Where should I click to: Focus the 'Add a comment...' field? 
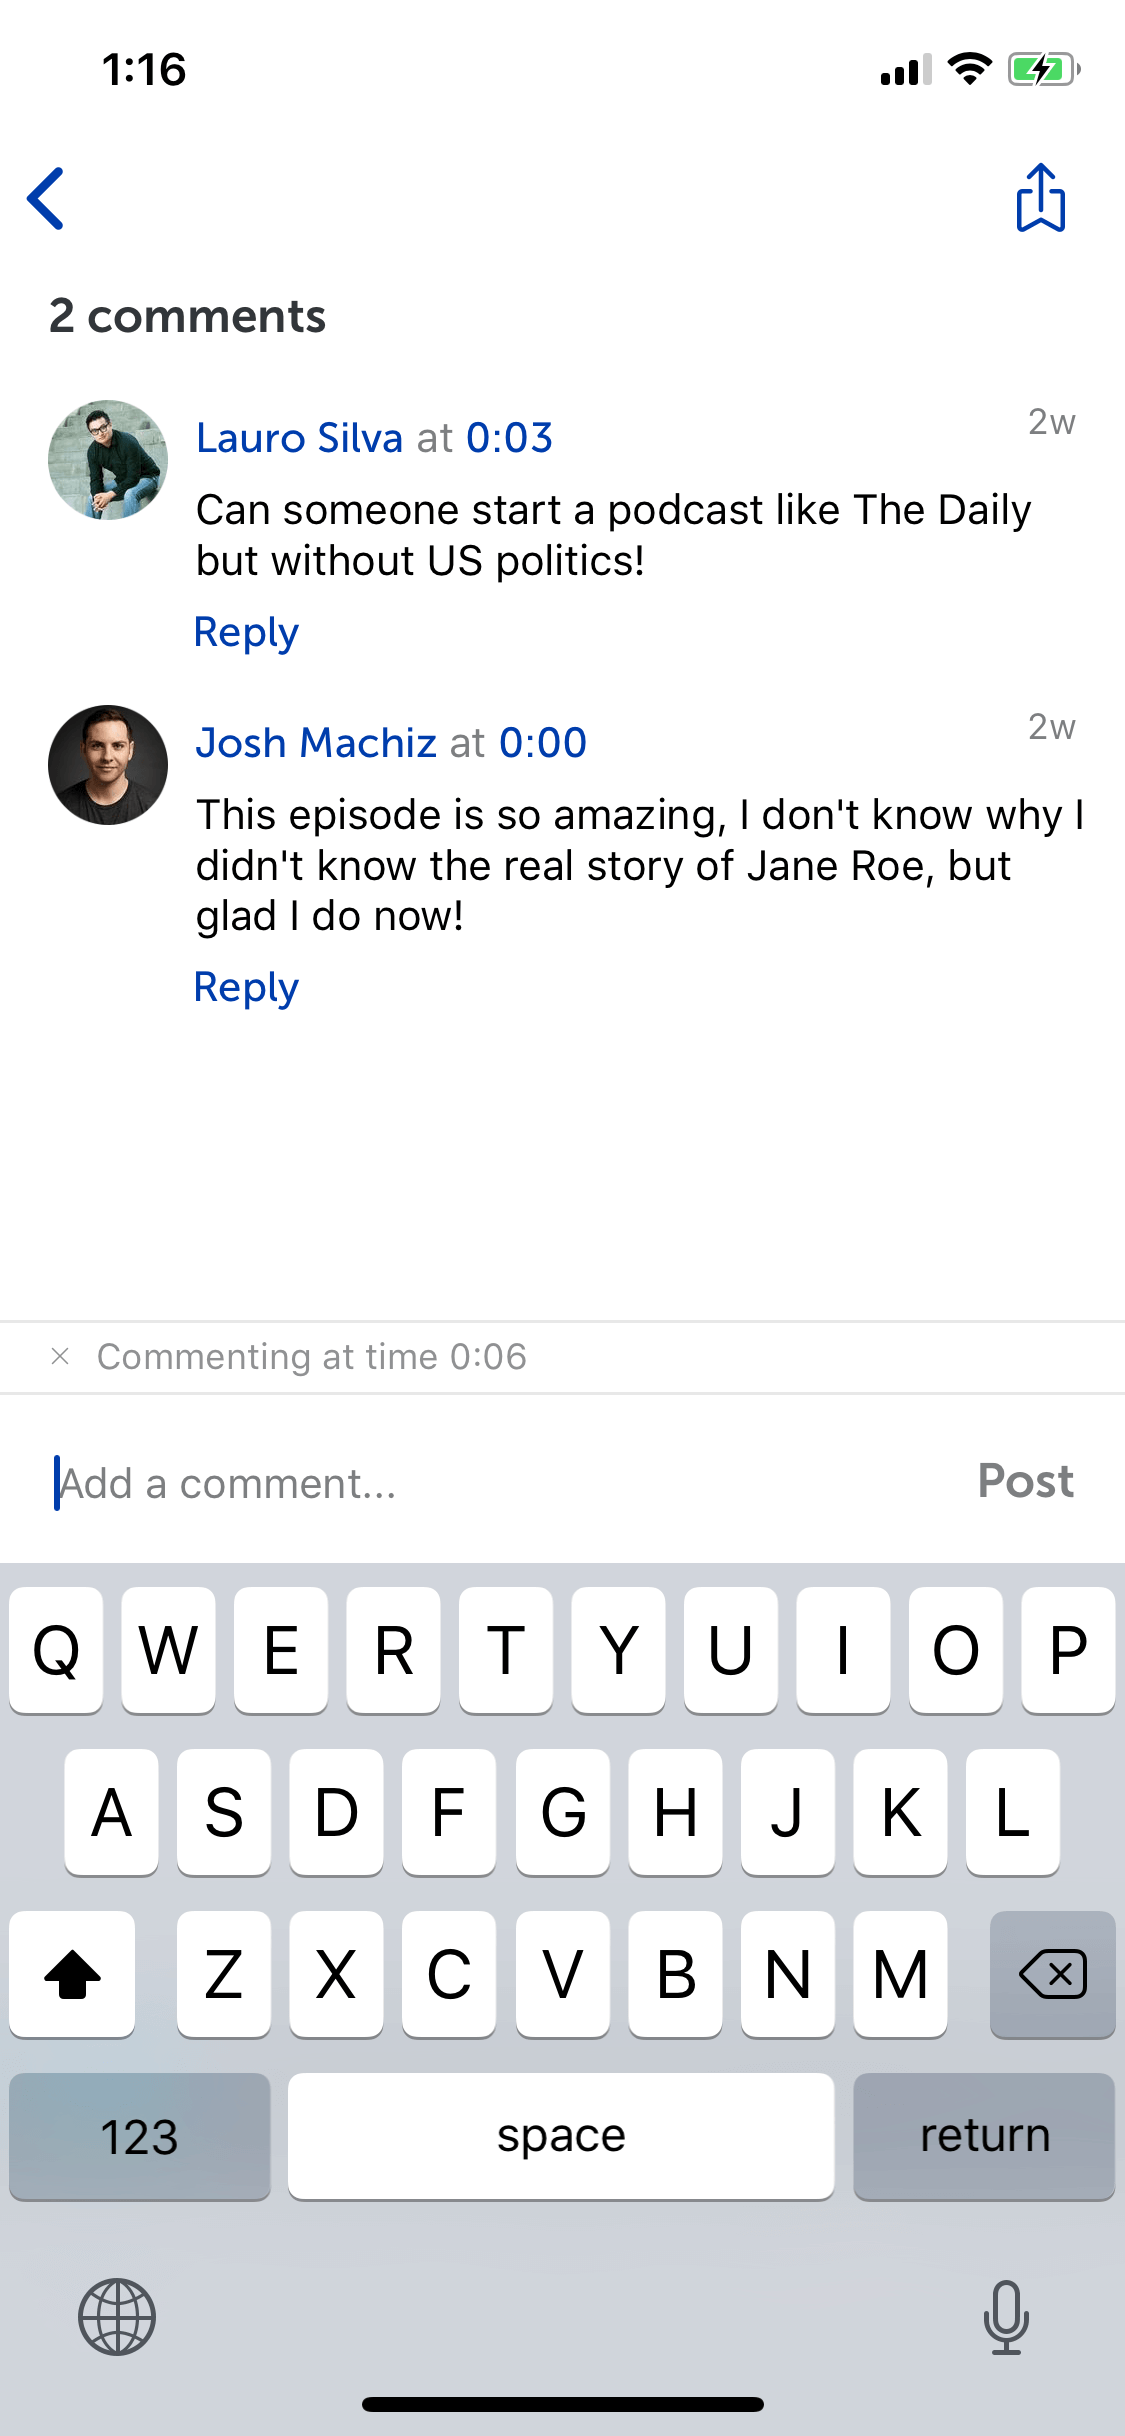[x=500, y=1483]
